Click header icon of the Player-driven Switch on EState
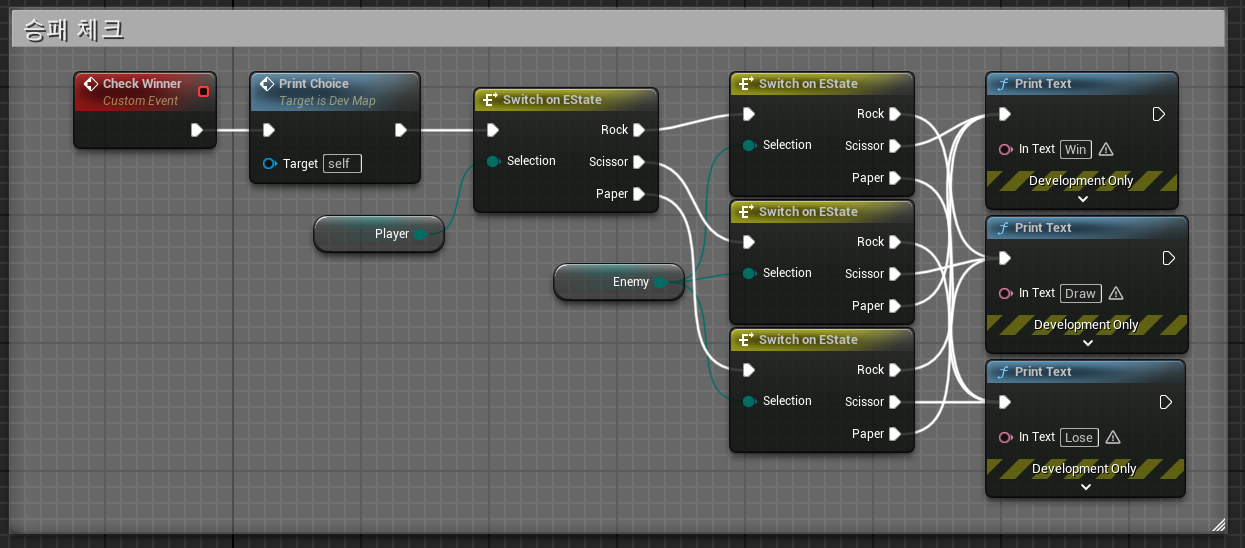 490,100
